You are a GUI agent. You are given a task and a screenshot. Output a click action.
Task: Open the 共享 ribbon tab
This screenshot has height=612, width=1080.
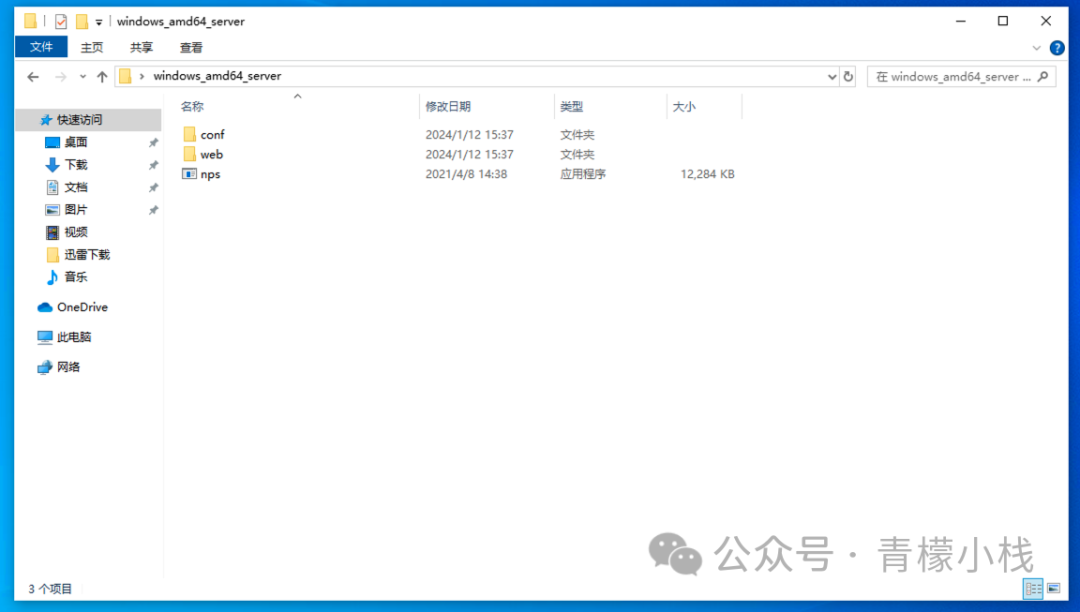[x=141, y=48]
